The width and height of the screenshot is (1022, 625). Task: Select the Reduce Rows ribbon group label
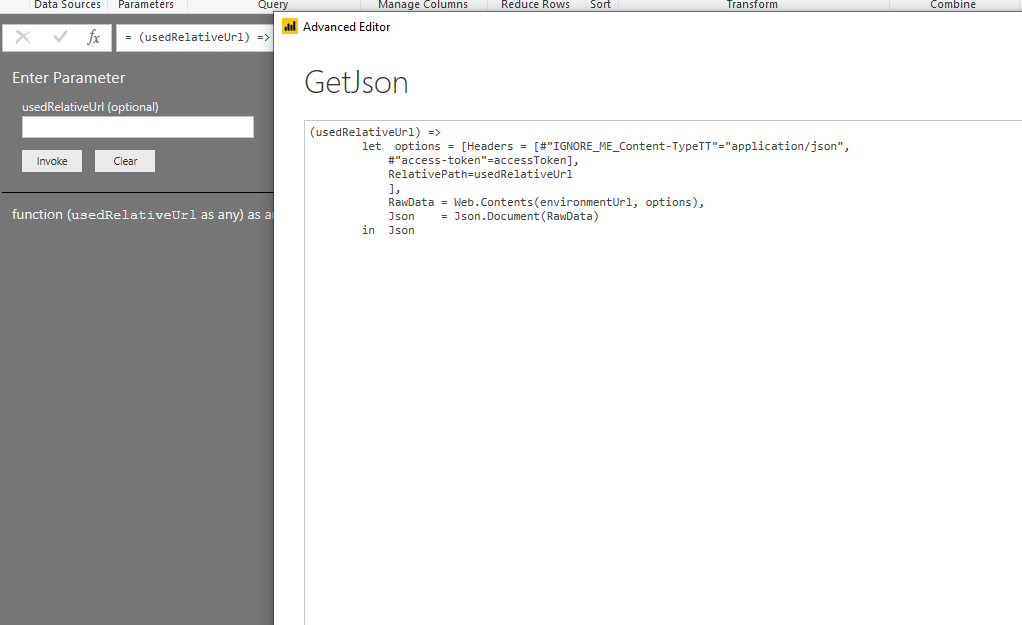(535, 5)
